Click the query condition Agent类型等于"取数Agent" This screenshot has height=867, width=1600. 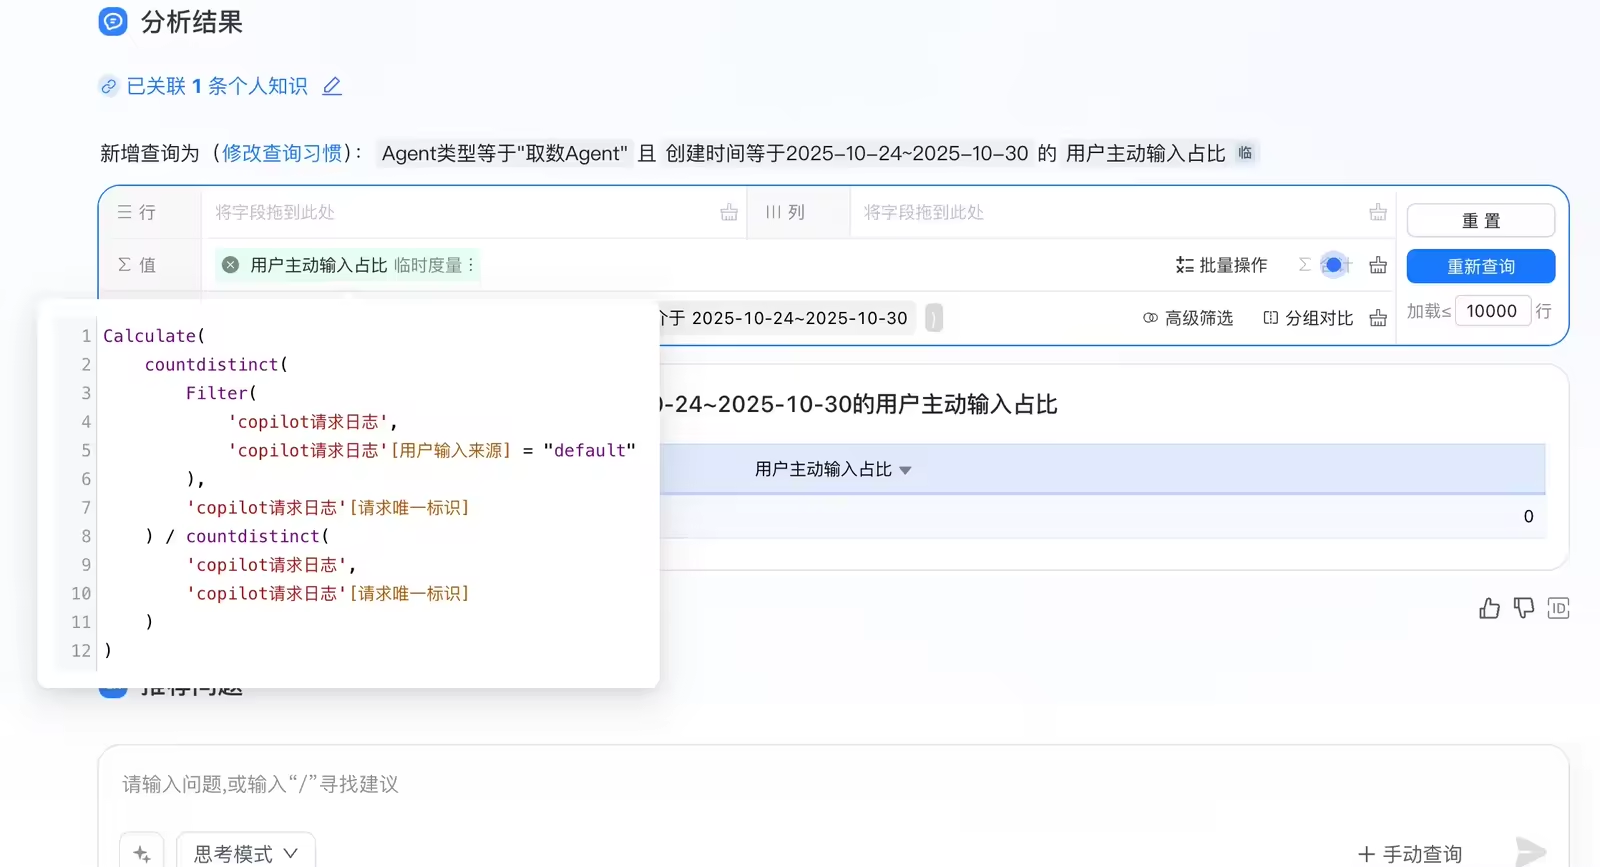[x=505, y=153]
